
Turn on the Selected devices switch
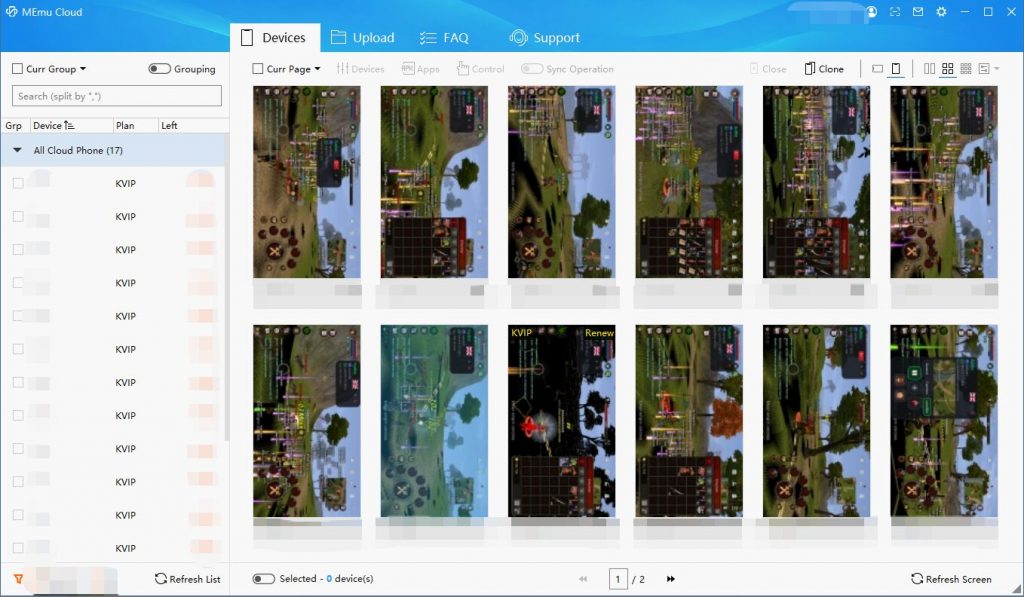[263, 579]
